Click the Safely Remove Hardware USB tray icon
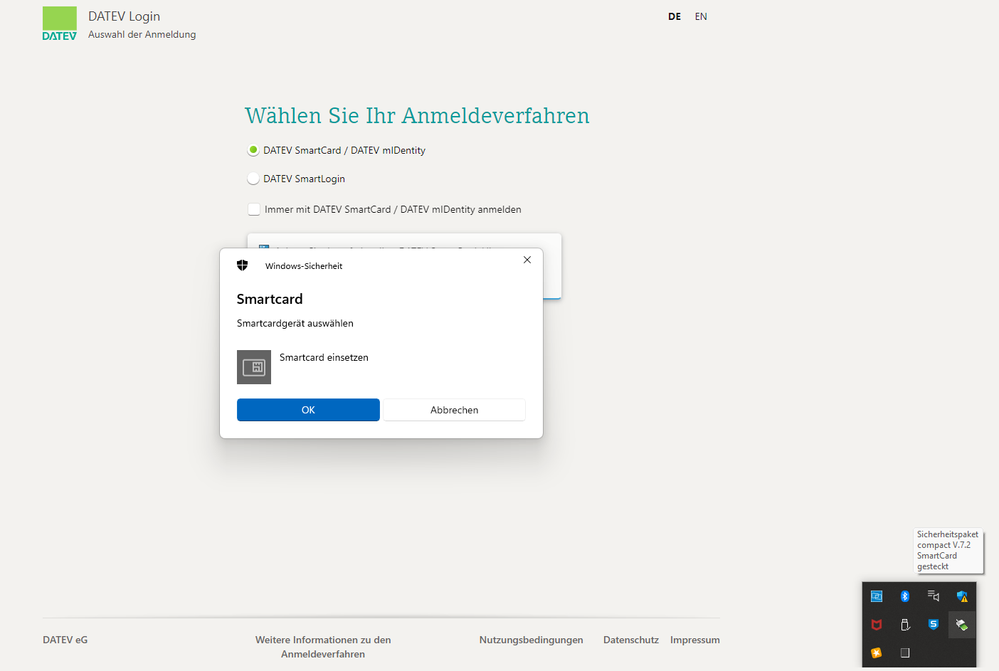This screenshot has width=999, height=671. tap(905, 624)
